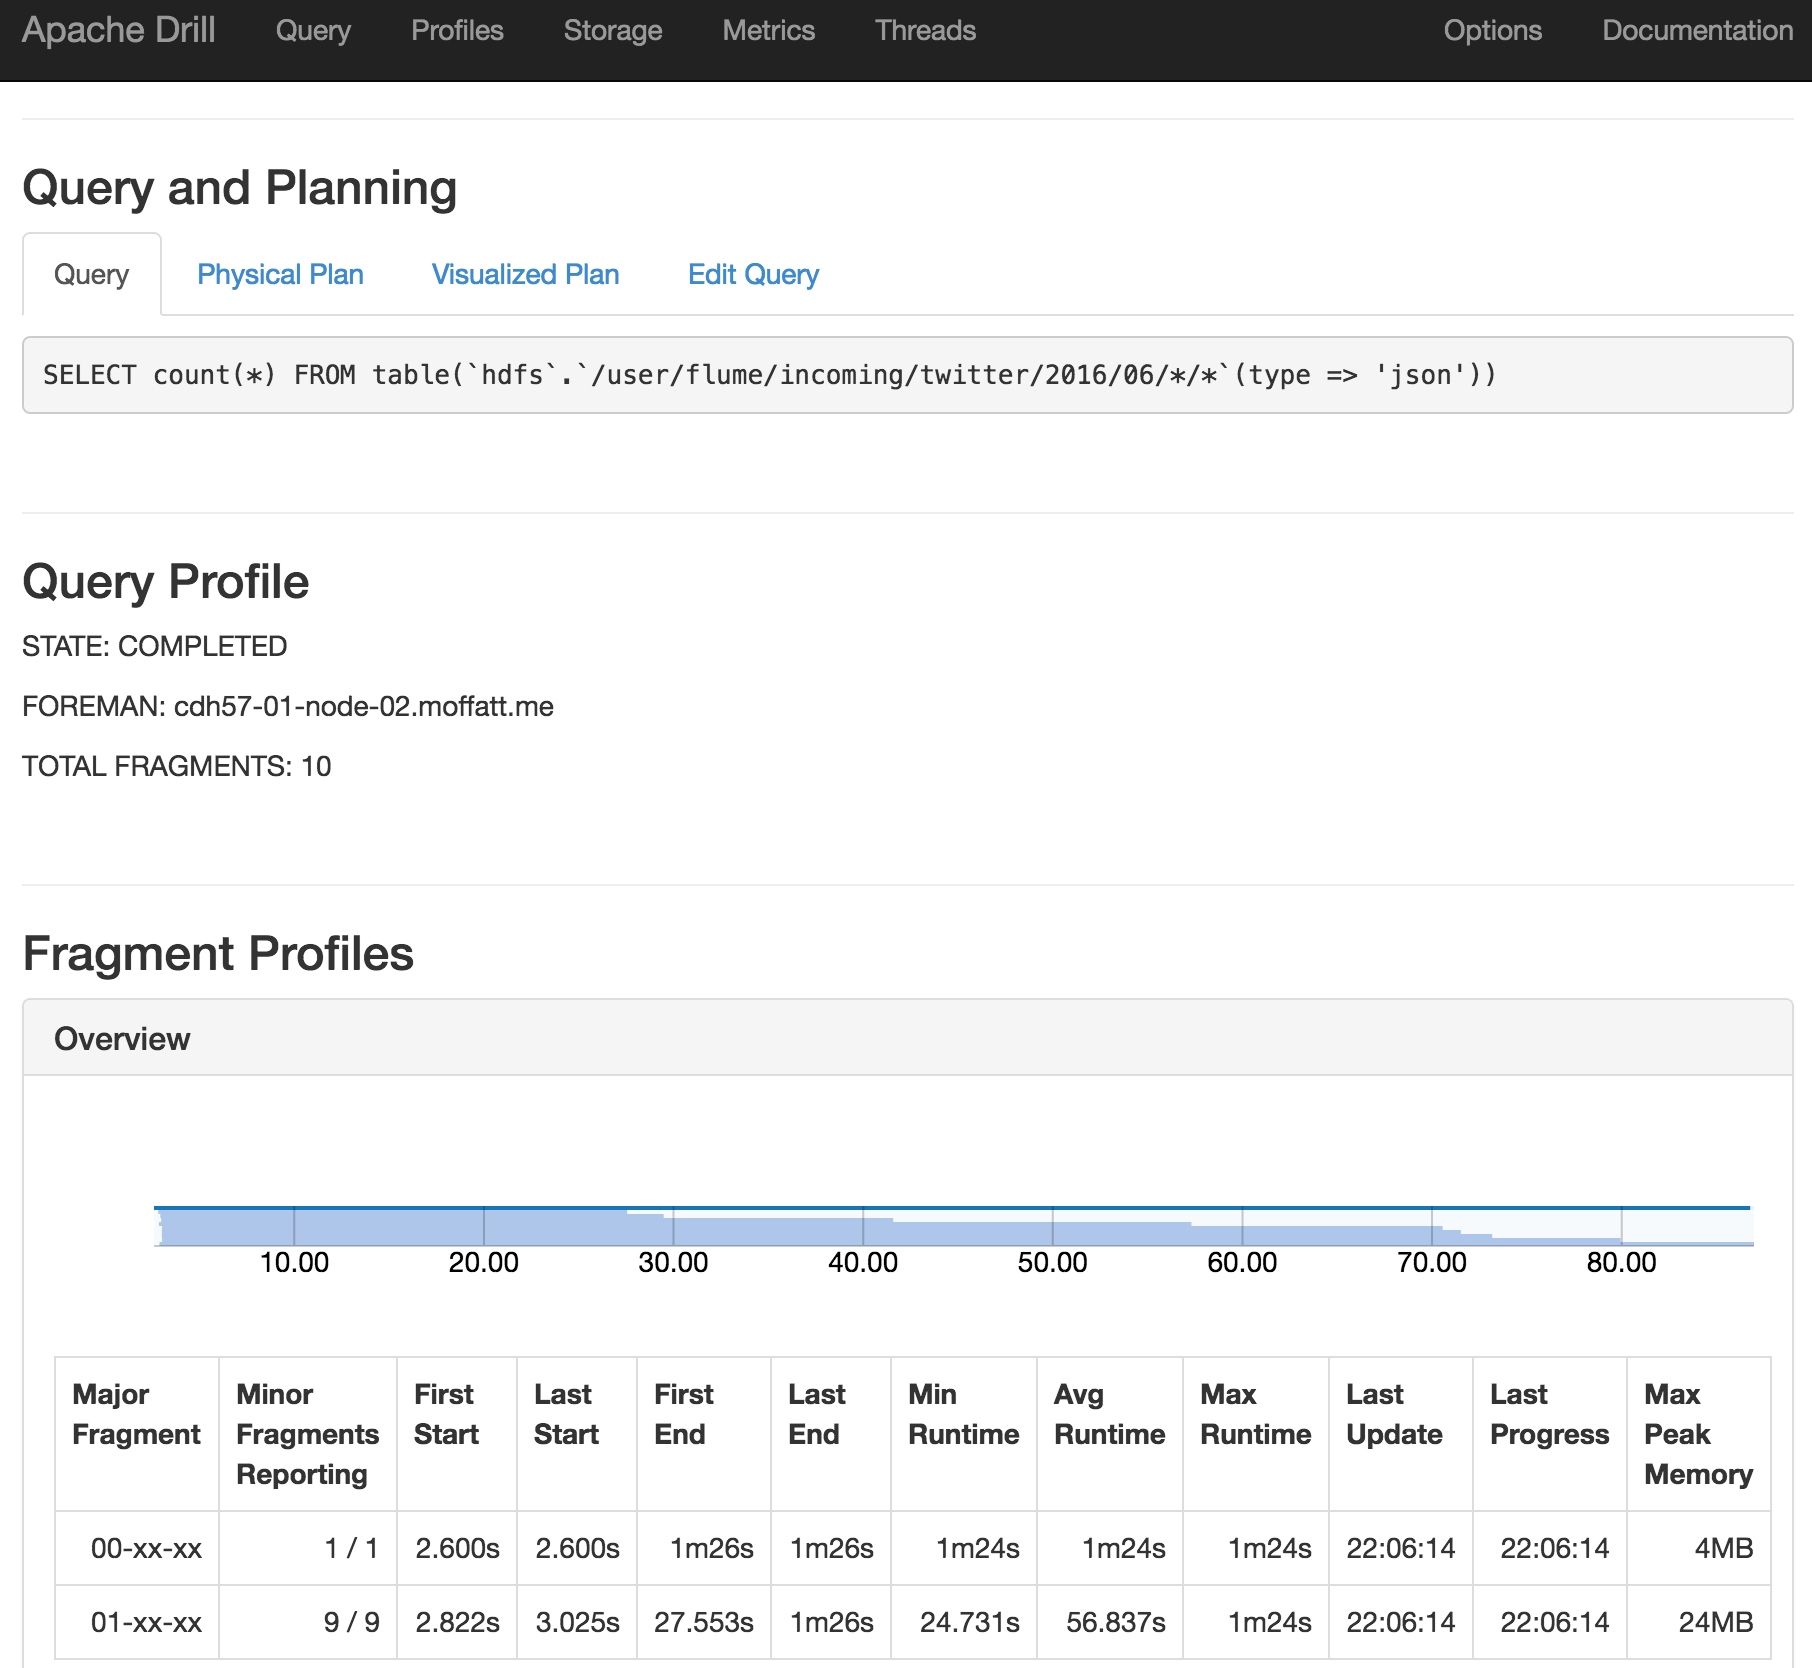Click the Max Peak Memory column header
This screenshot has width=1812, height=1668.
[x=1698, y=1434]
